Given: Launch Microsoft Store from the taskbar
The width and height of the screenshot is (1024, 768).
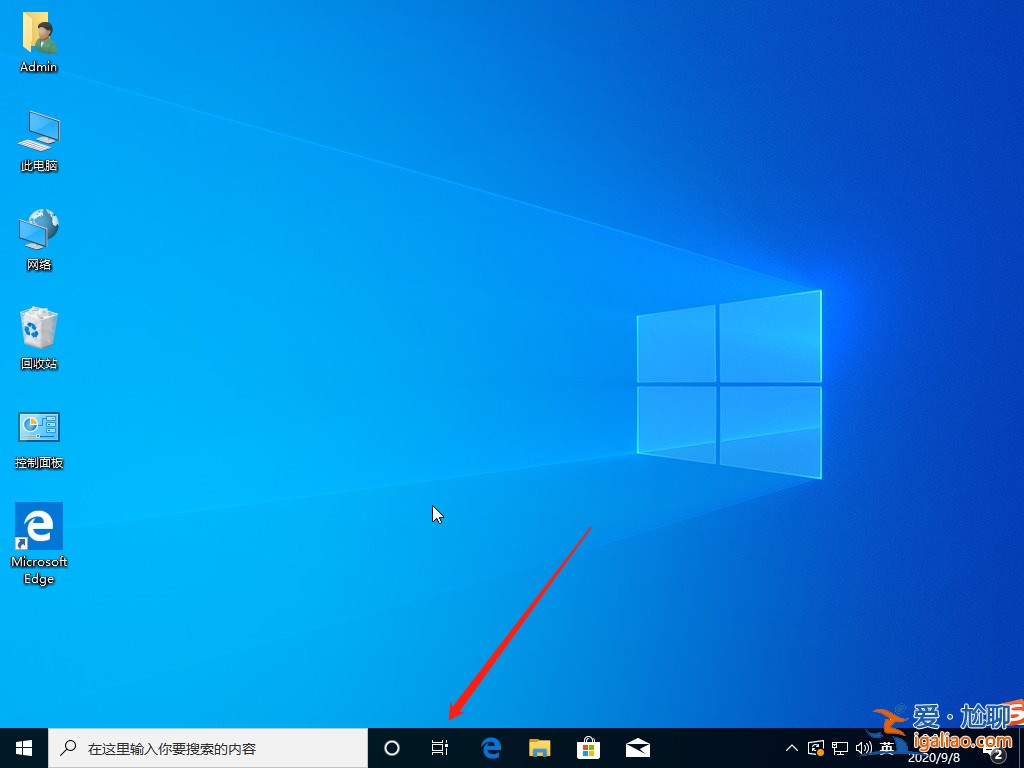Looking at the screenshot, I should [x=588, y=747].
